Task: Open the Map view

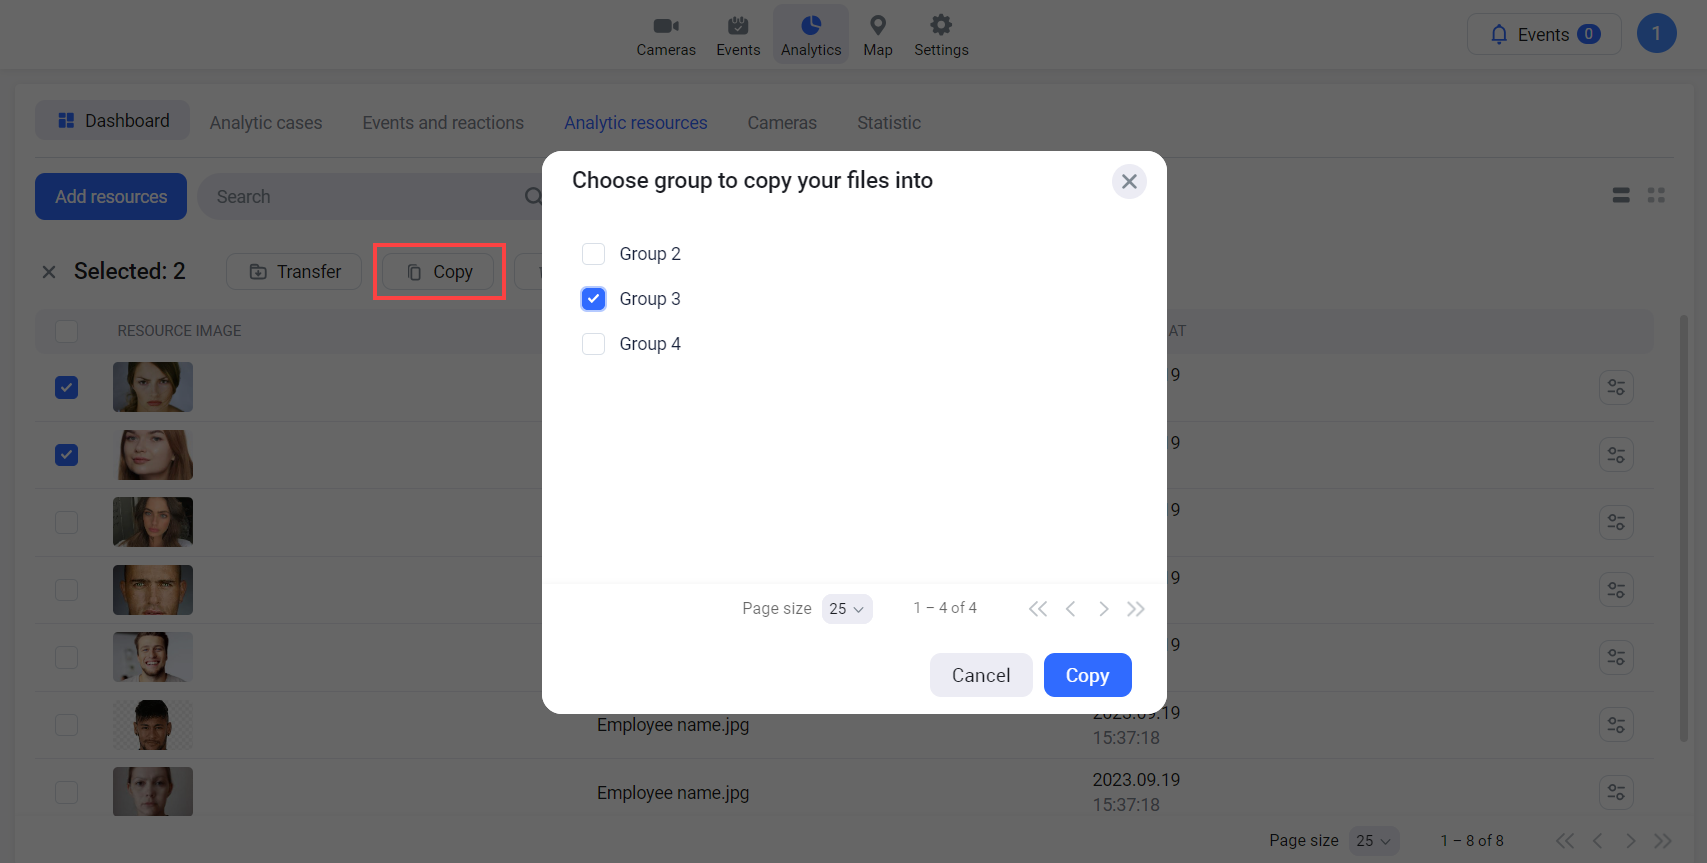Action: coord(878,35)
